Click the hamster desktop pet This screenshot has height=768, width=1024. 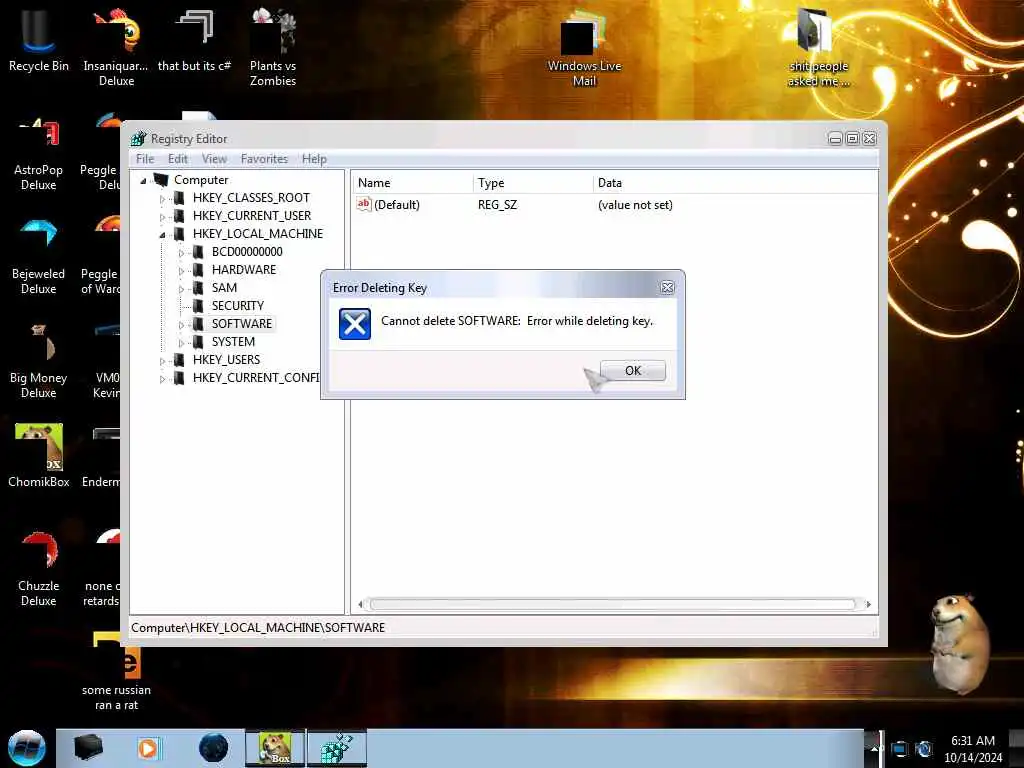coord(959,643)
